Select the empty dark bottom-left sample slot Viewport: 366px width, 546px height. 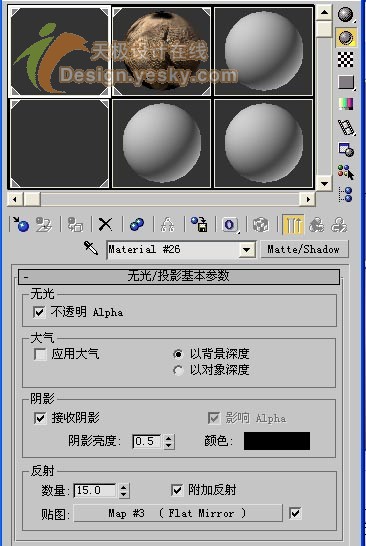coord(59,143)
